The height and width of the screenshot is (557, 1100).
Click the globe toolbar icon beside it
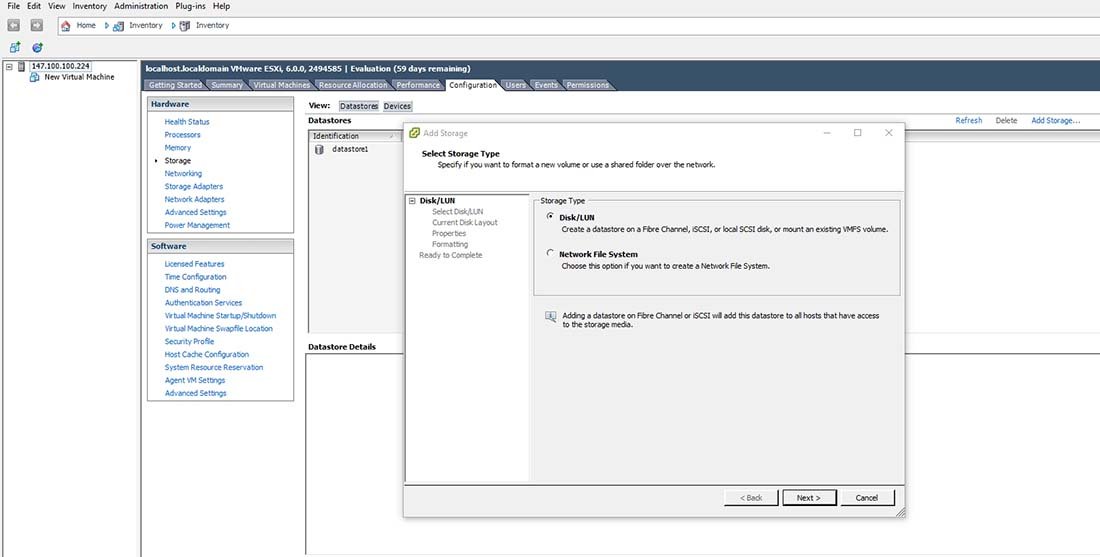point(37,48)
